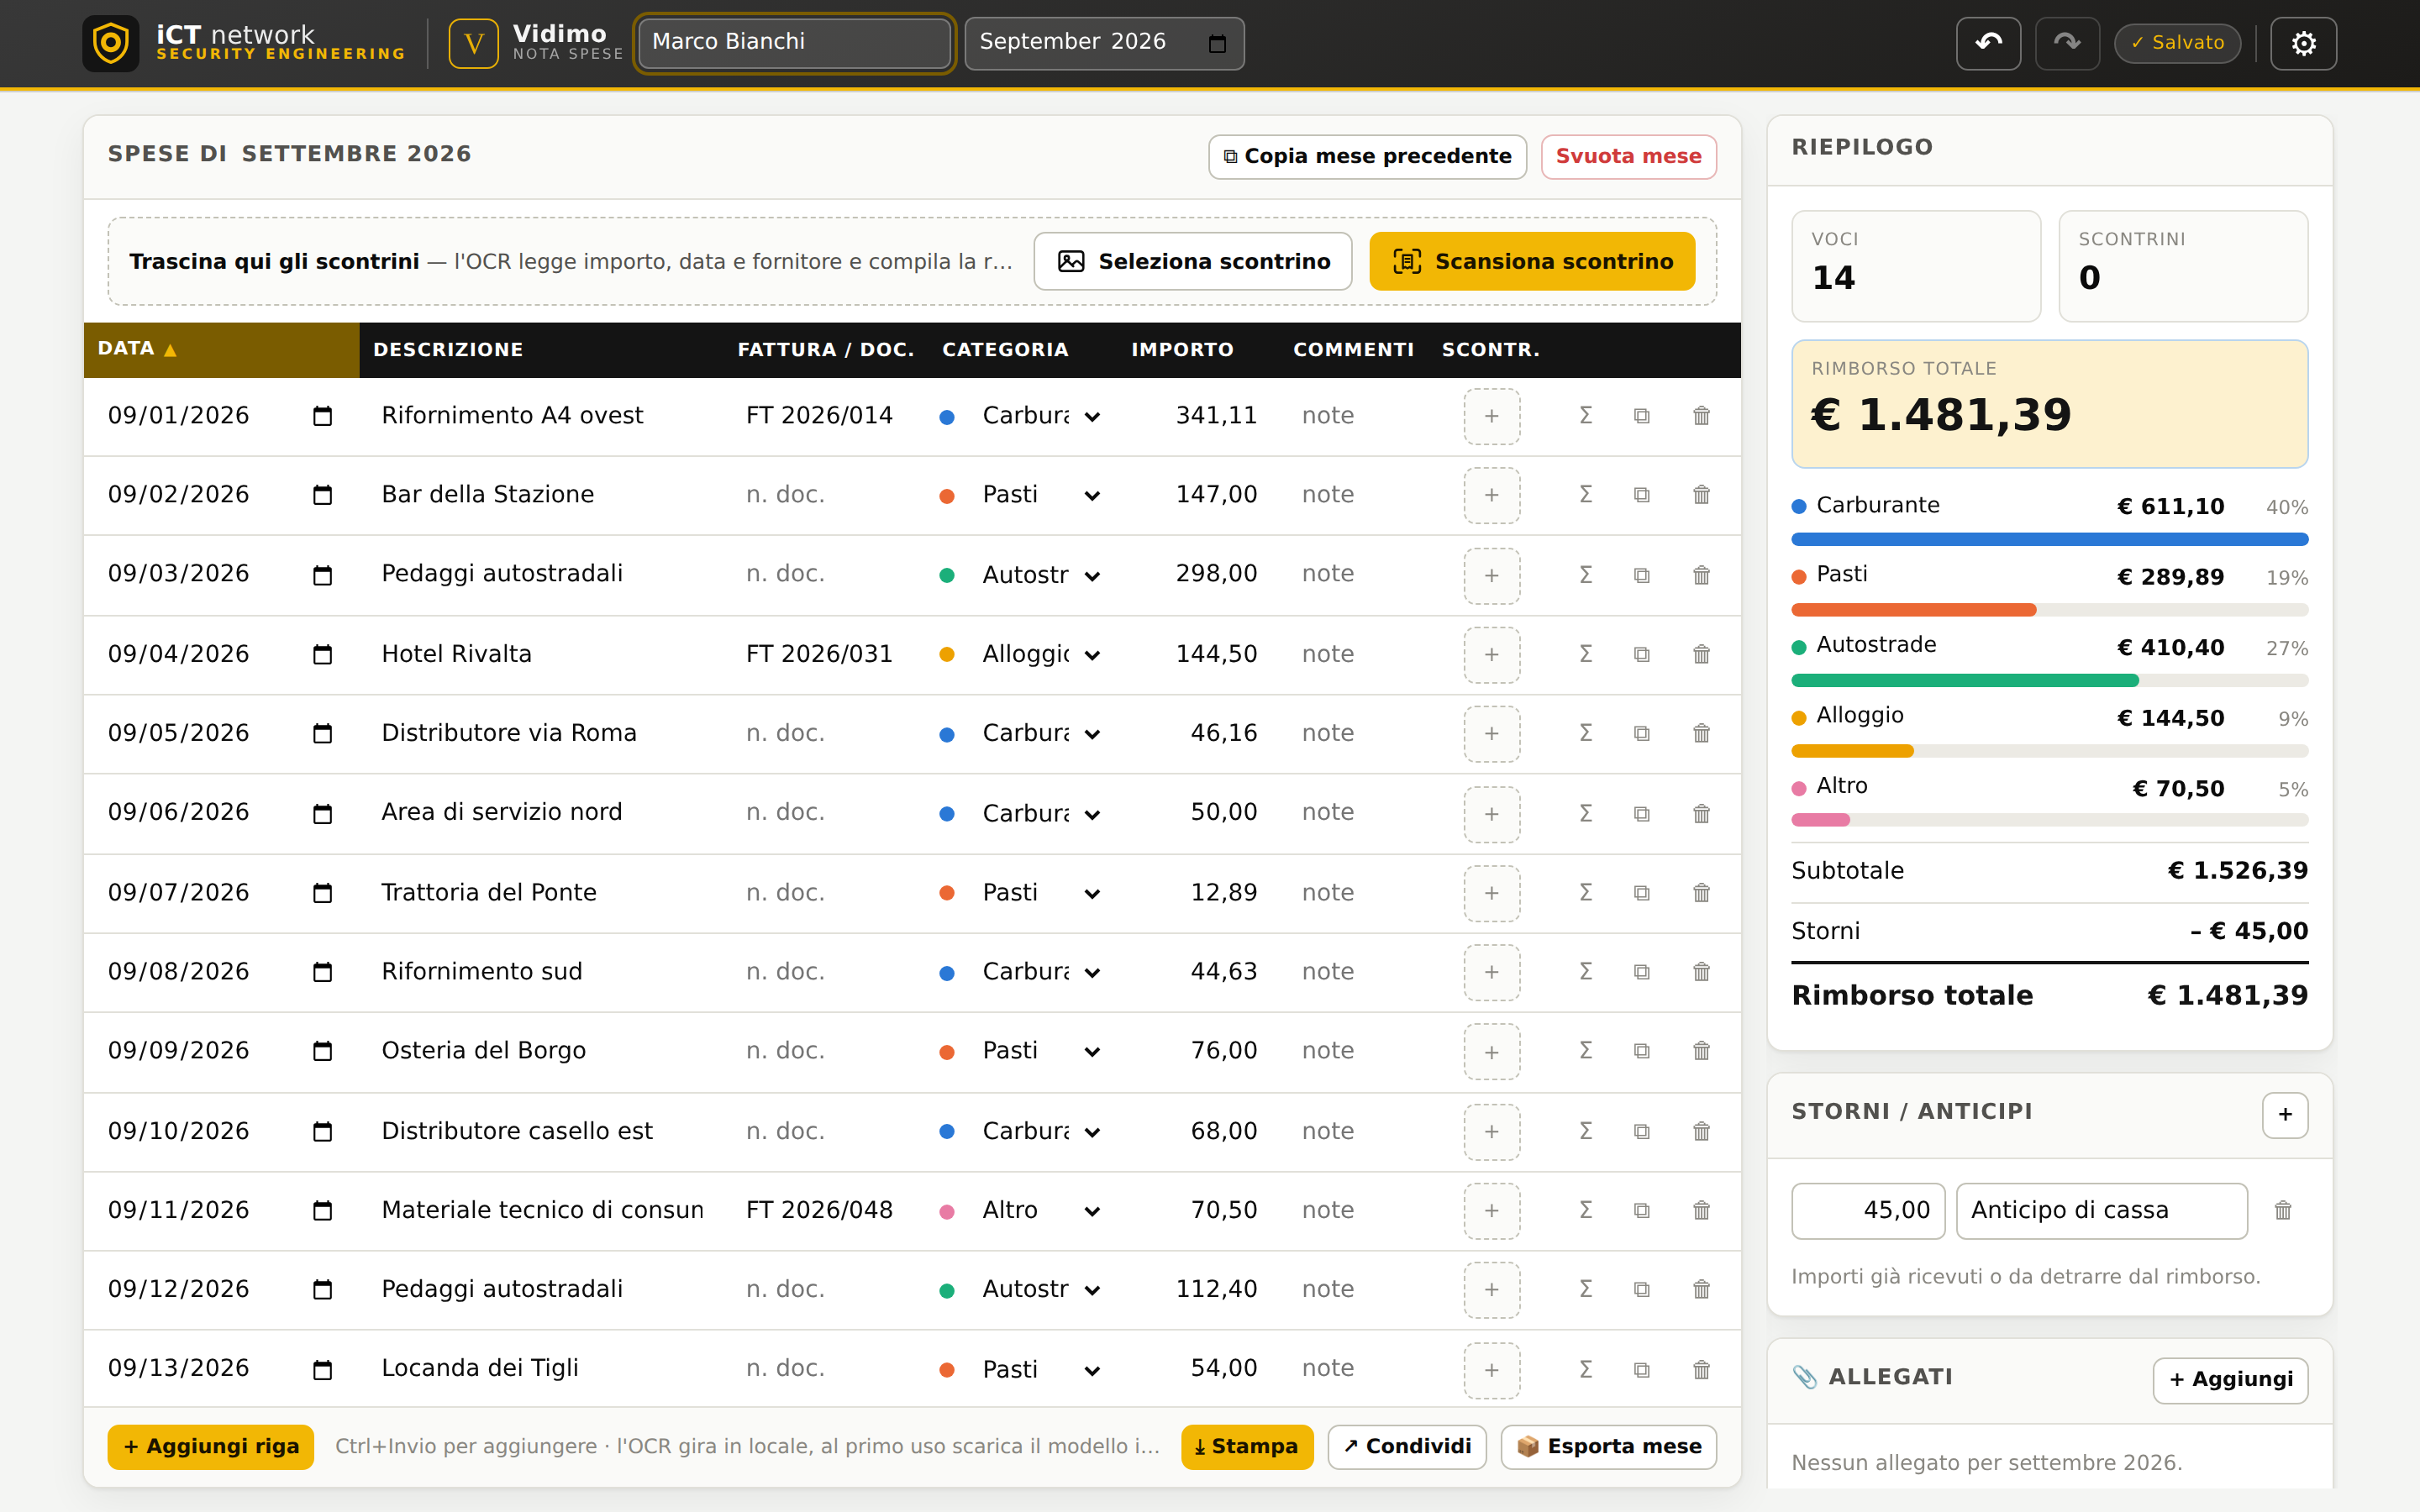This screenshot has height=1512, width=2420.
Task: Add receipt to Rifornimento A4 ovest row
Action: 1492,416
